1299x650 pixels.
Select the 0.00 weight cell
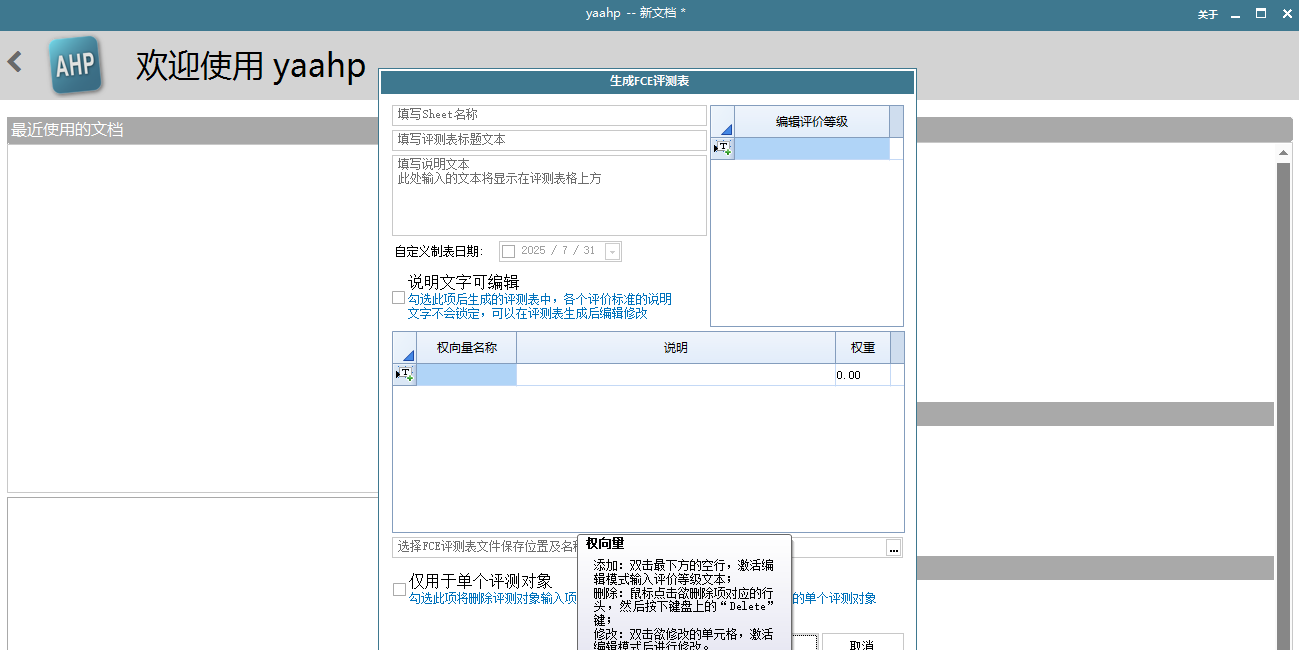862,375
